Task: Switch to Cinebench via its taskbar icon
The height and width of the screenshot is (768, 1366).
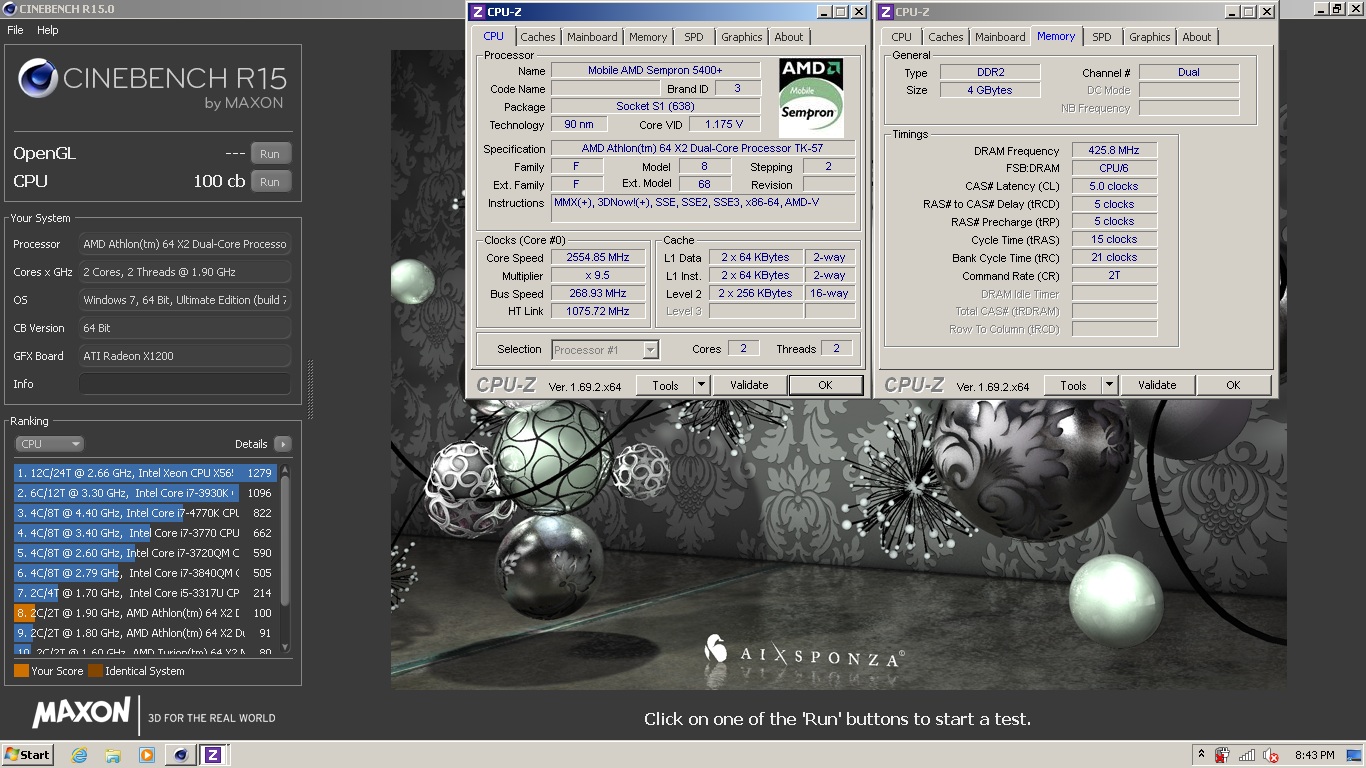Action: [x=180, y=755]
